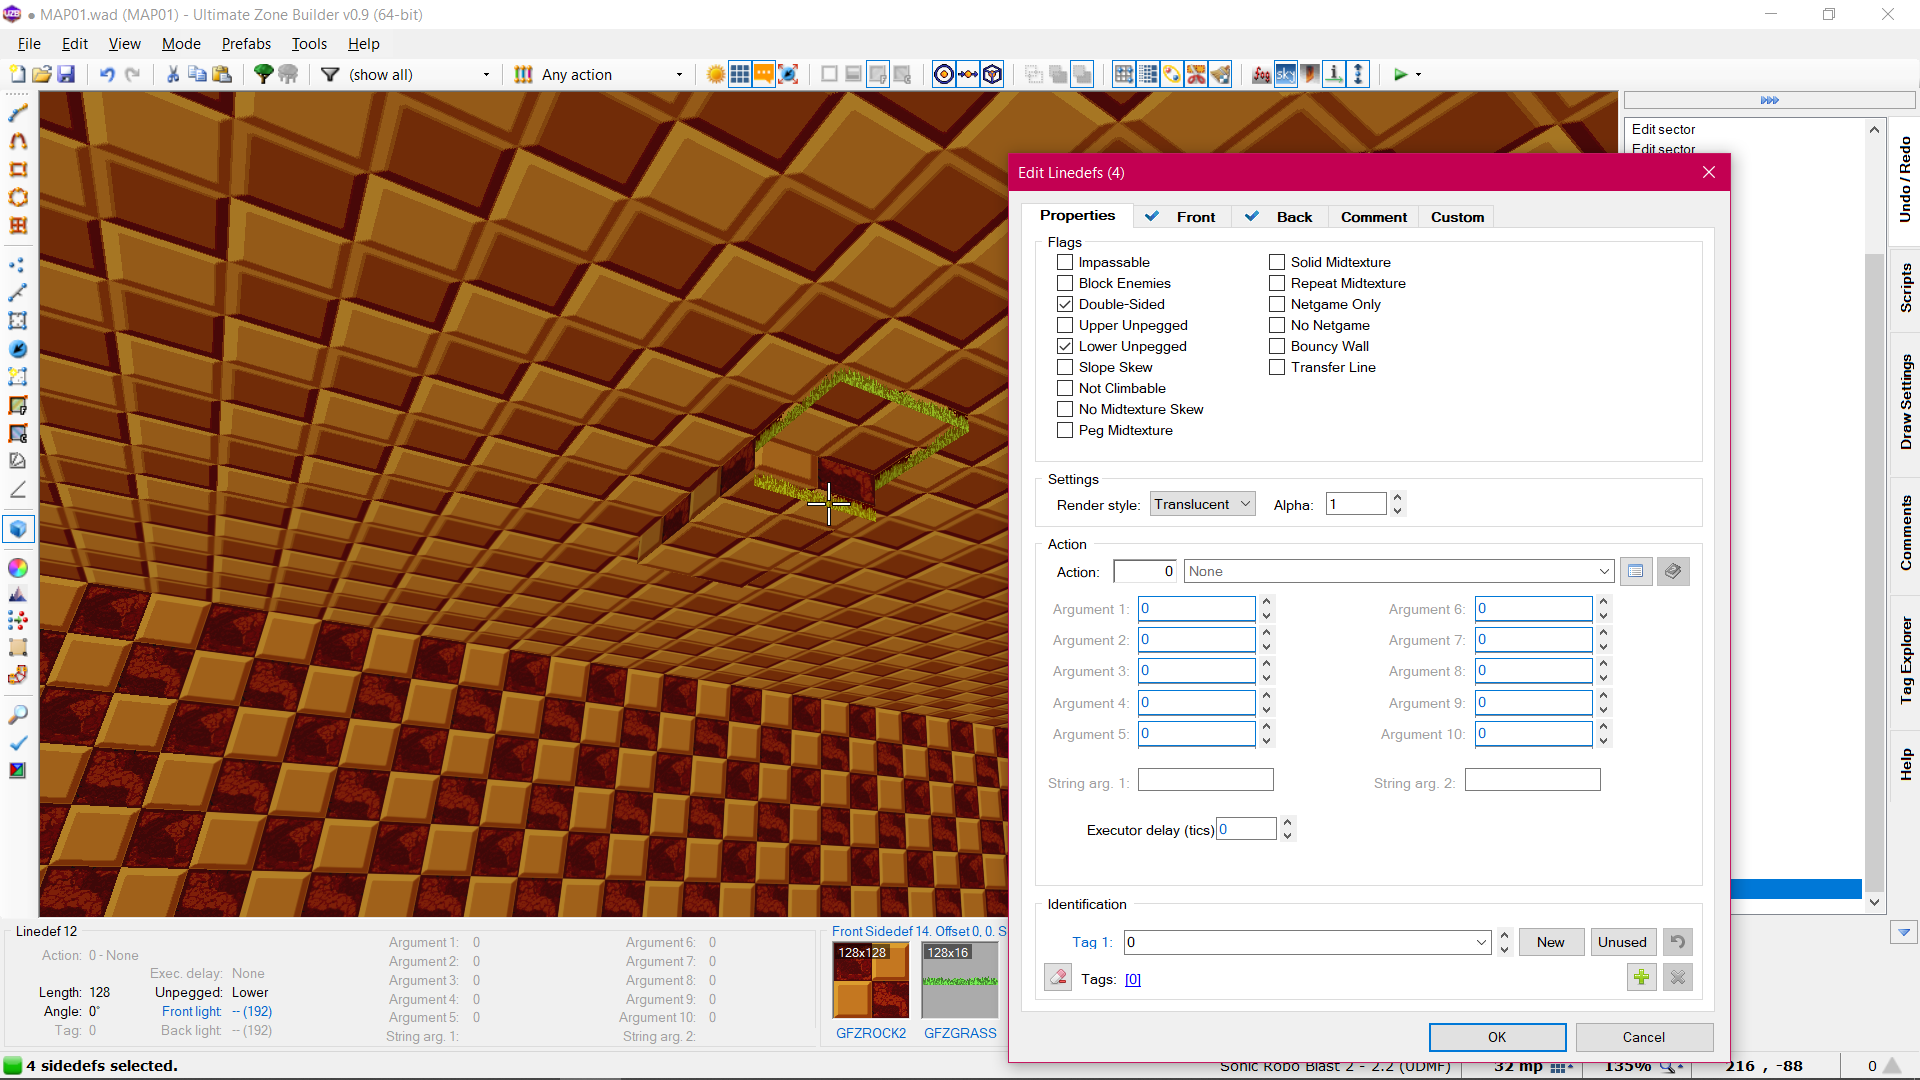Expand the Test Map dropdown arrow

[1418, 75]
